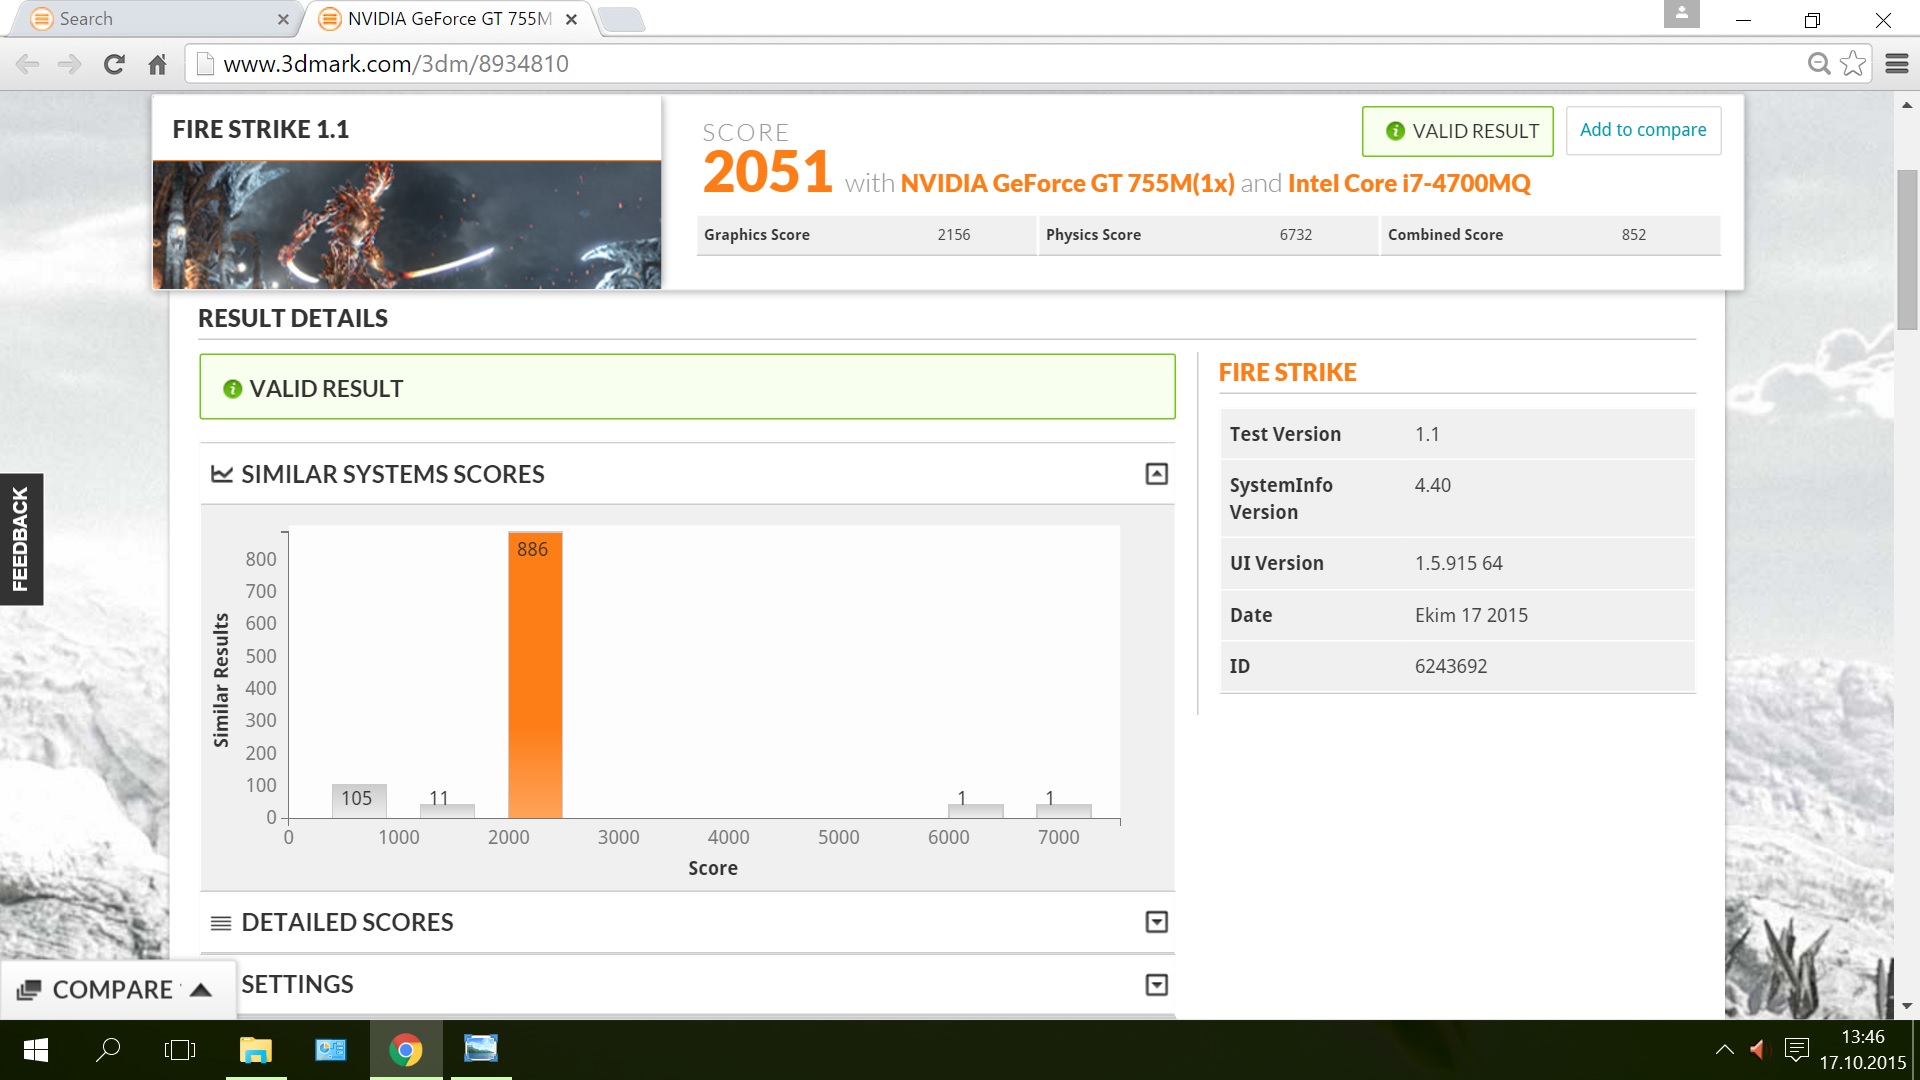The height and width of the screenshot is (1080, 1920).
Task: Add this result to compare
Action: tap(1643, 130)
